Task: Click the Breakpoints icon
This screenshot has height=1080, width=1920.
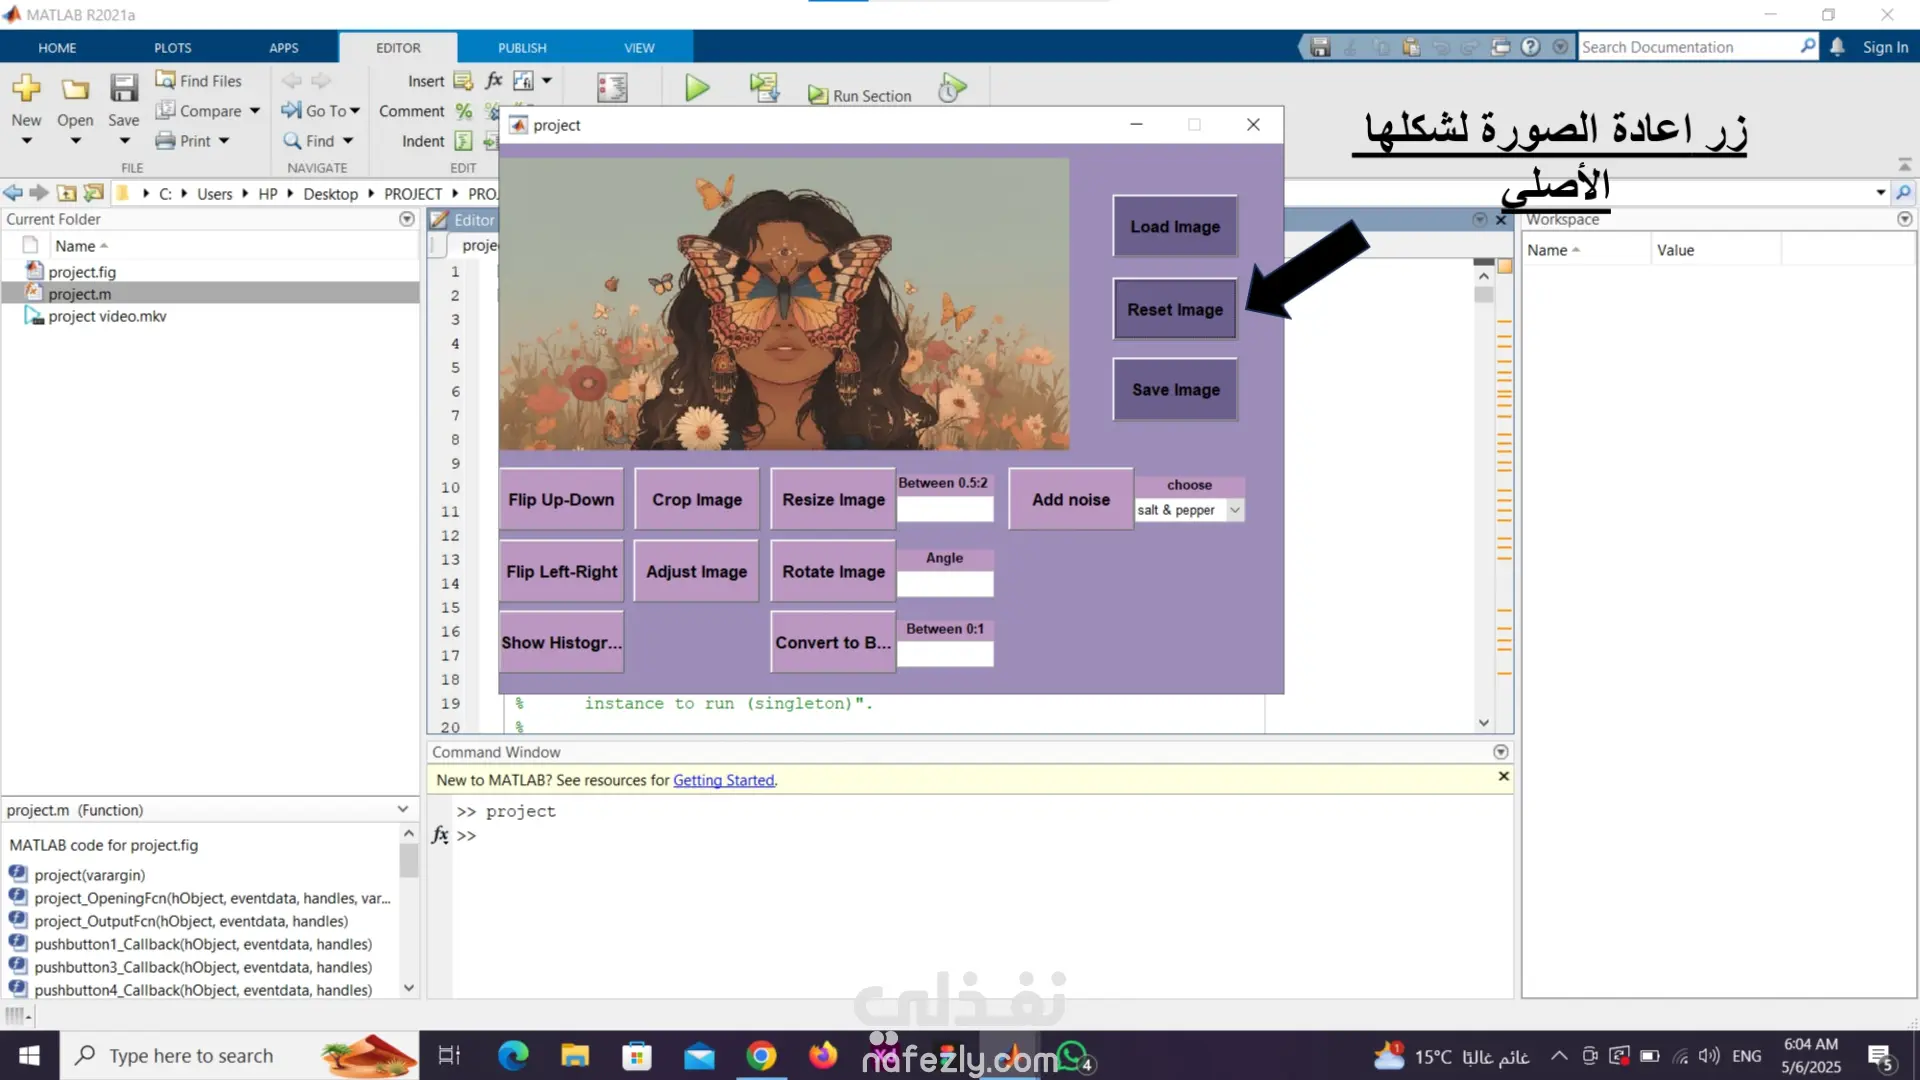Action: coord(612,89)
